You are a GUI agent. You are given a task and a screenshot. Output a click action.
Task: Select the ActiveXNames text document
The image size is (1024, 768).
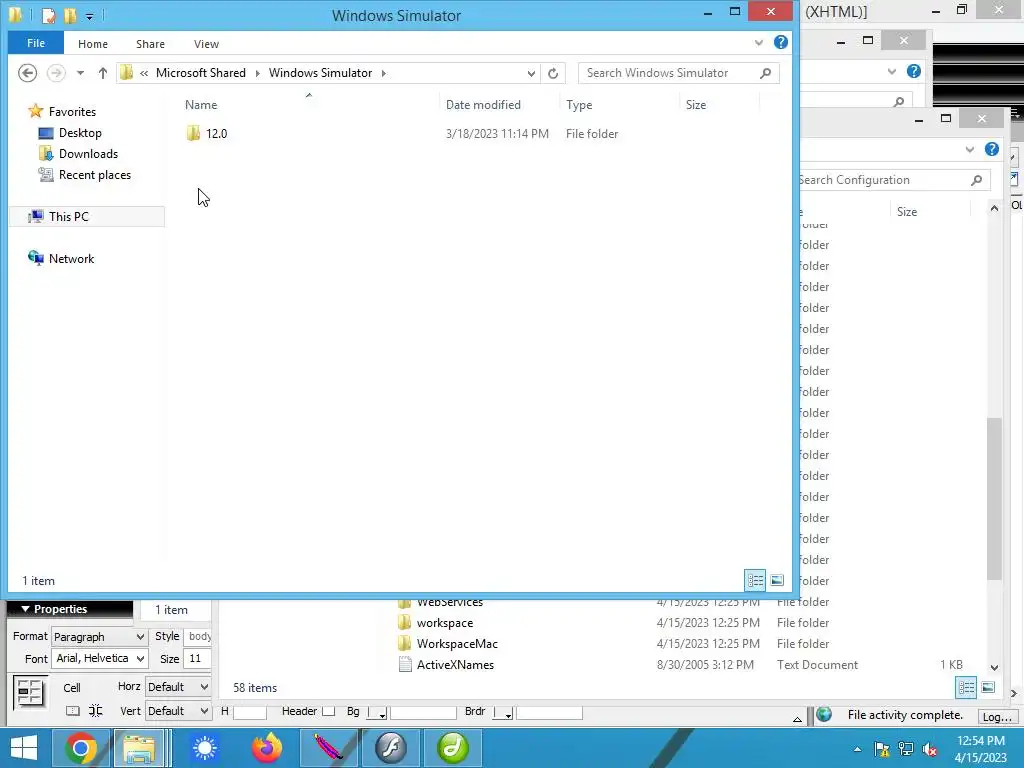coord(455,664)
